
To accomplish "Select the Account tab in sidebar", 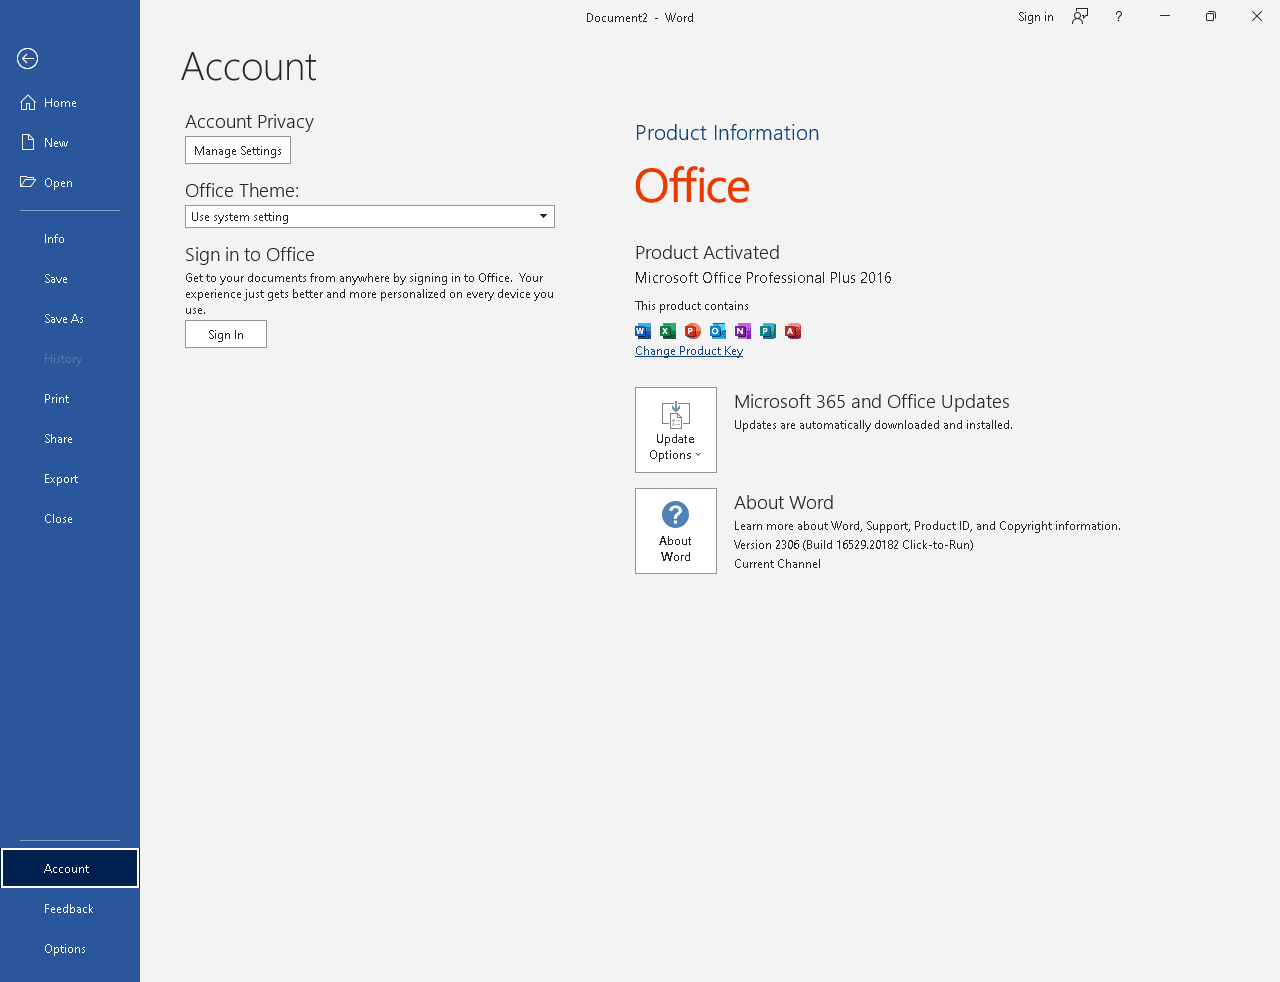I will coord(70,868).
